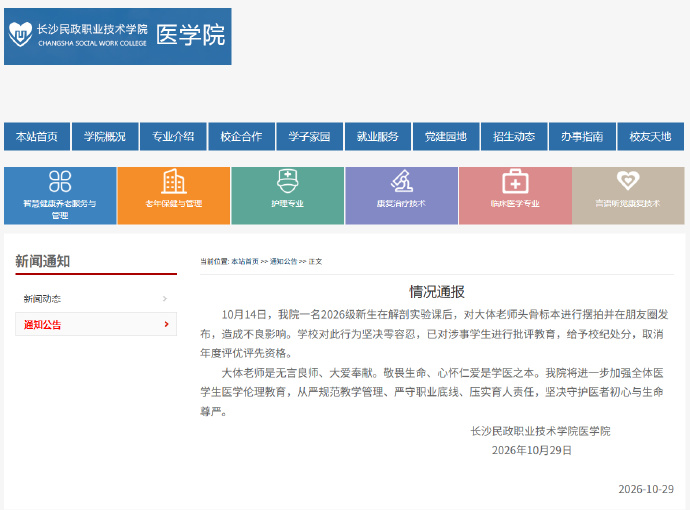Click the CHANGSHA SOCIAL WORK COLLEGE text
690x510 pixels.
click(92, 44)
